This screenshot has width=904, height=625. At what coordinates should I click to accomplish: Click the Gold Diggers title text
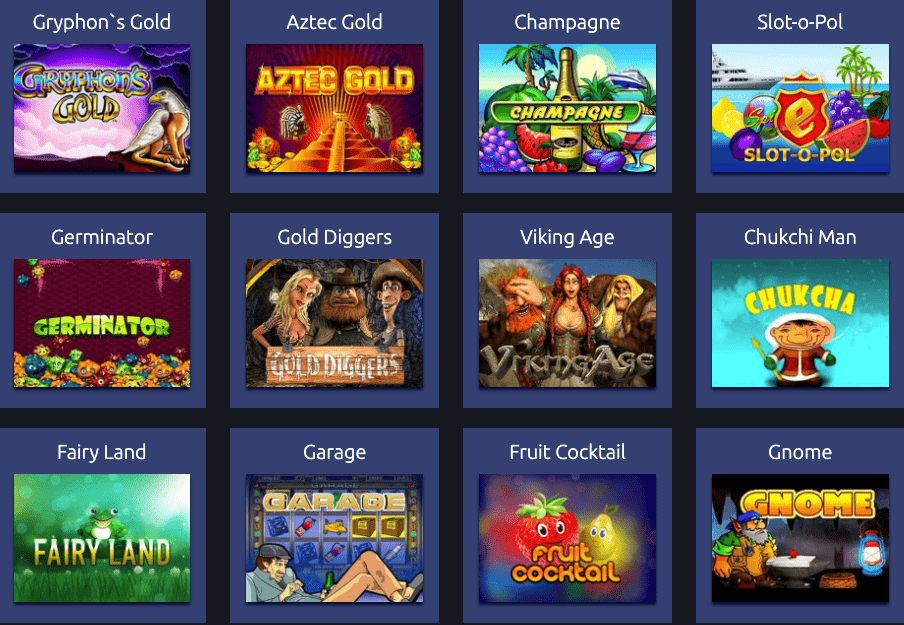334,238
